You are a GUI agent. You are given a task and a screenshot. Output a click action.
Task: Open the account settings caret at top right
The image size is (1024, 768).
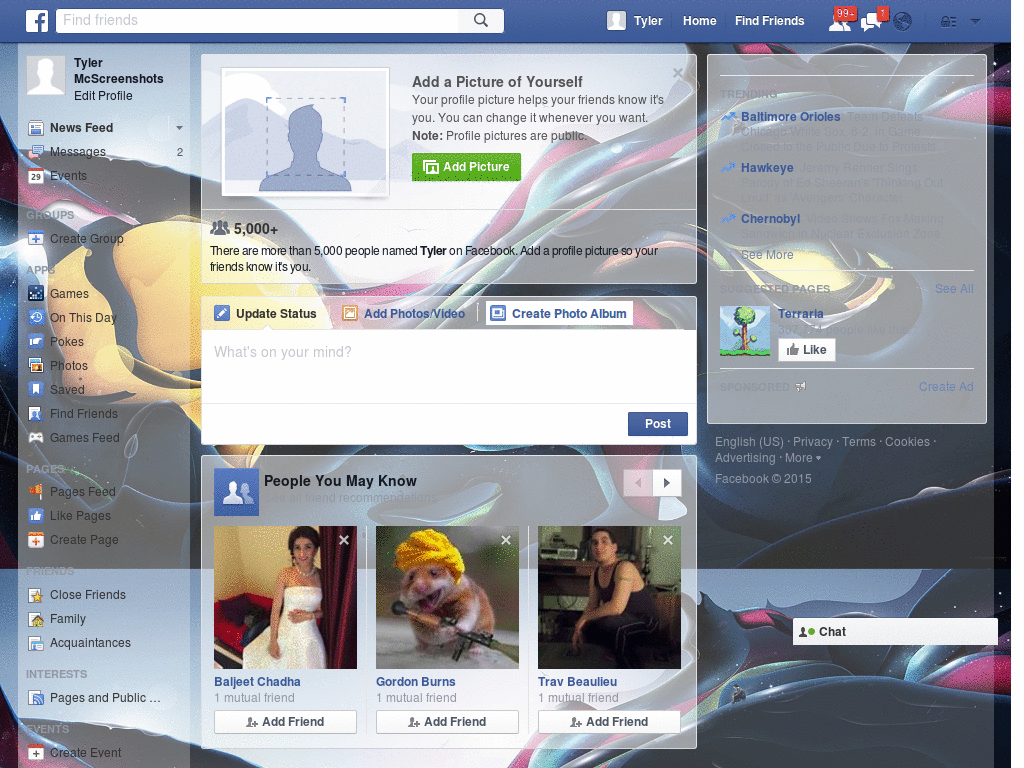pos(974,21)
